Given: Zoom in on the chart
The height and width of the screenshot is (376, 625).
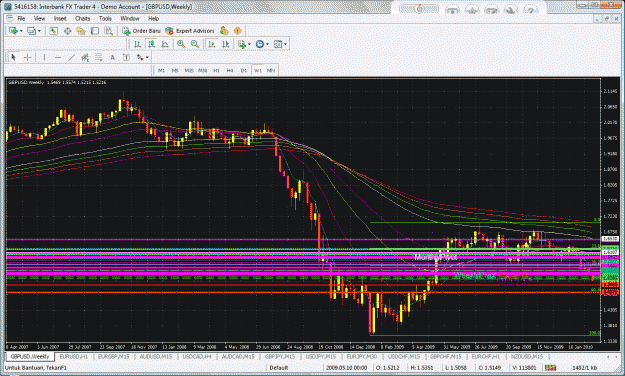Looking at the screenshot, I should coord(181,44).
